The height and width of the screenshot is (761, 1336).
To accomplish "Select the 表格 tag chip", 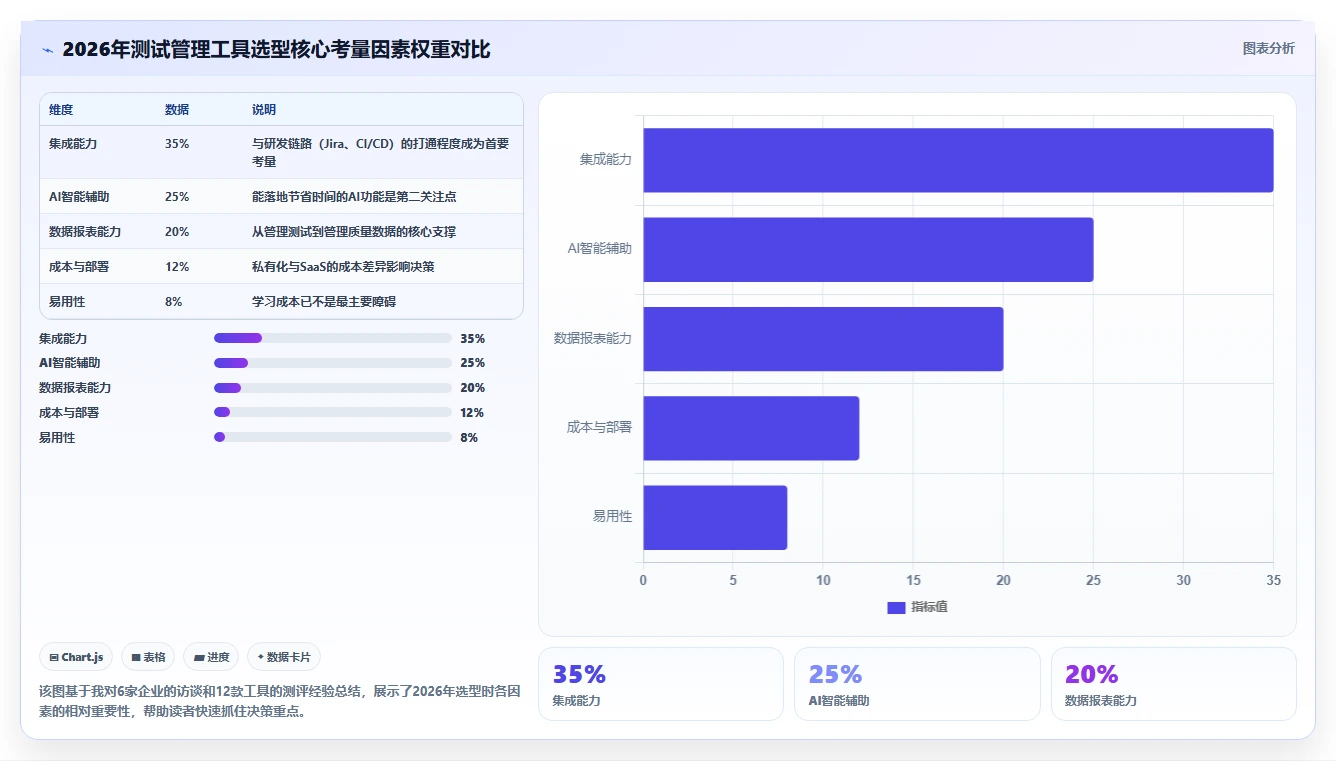I will coord(148,657).
